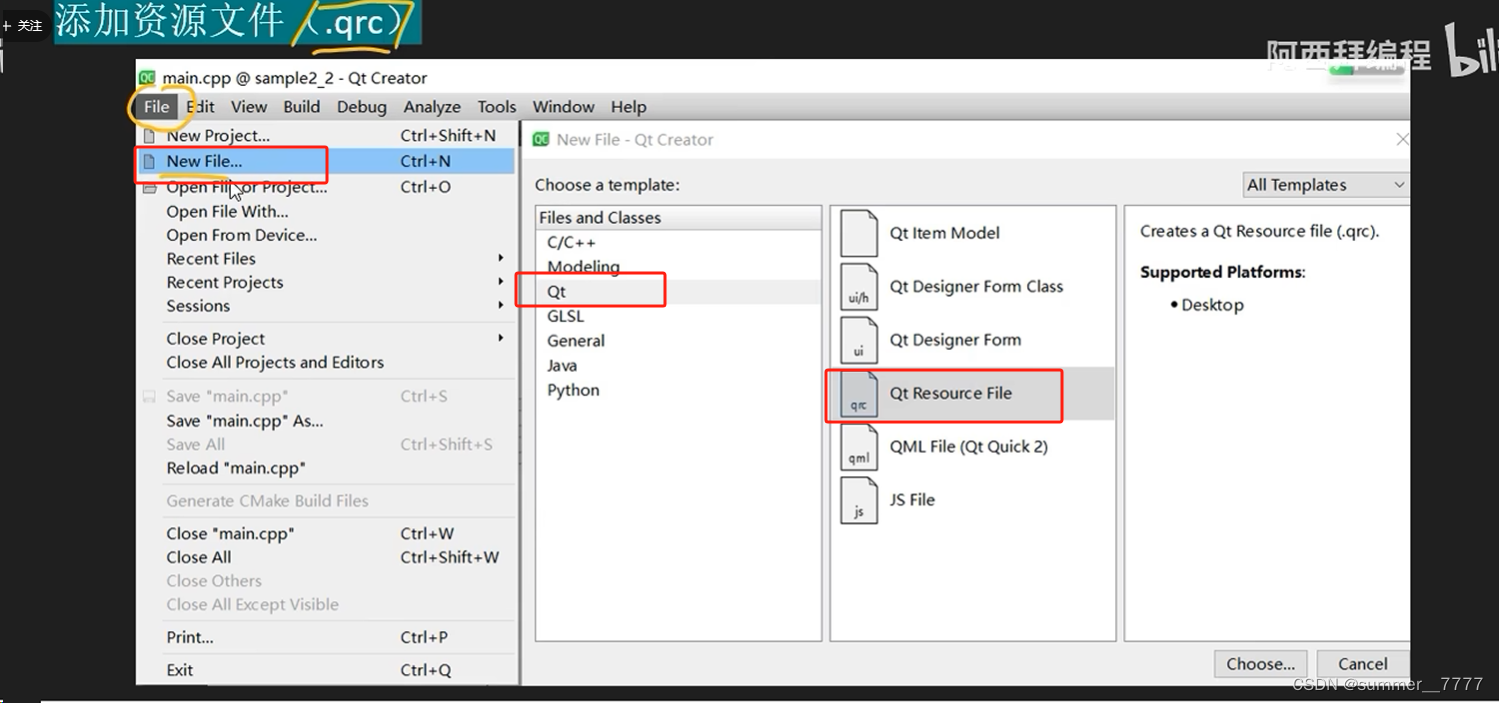The width and height of the screenshot is (1499, 703).
Task: Close the New File dialog
Action: pos(1401,140)
